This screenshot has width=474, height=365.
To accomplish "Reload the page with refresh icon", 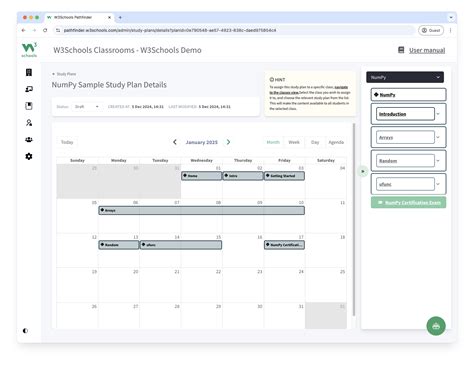I will 45,30.
